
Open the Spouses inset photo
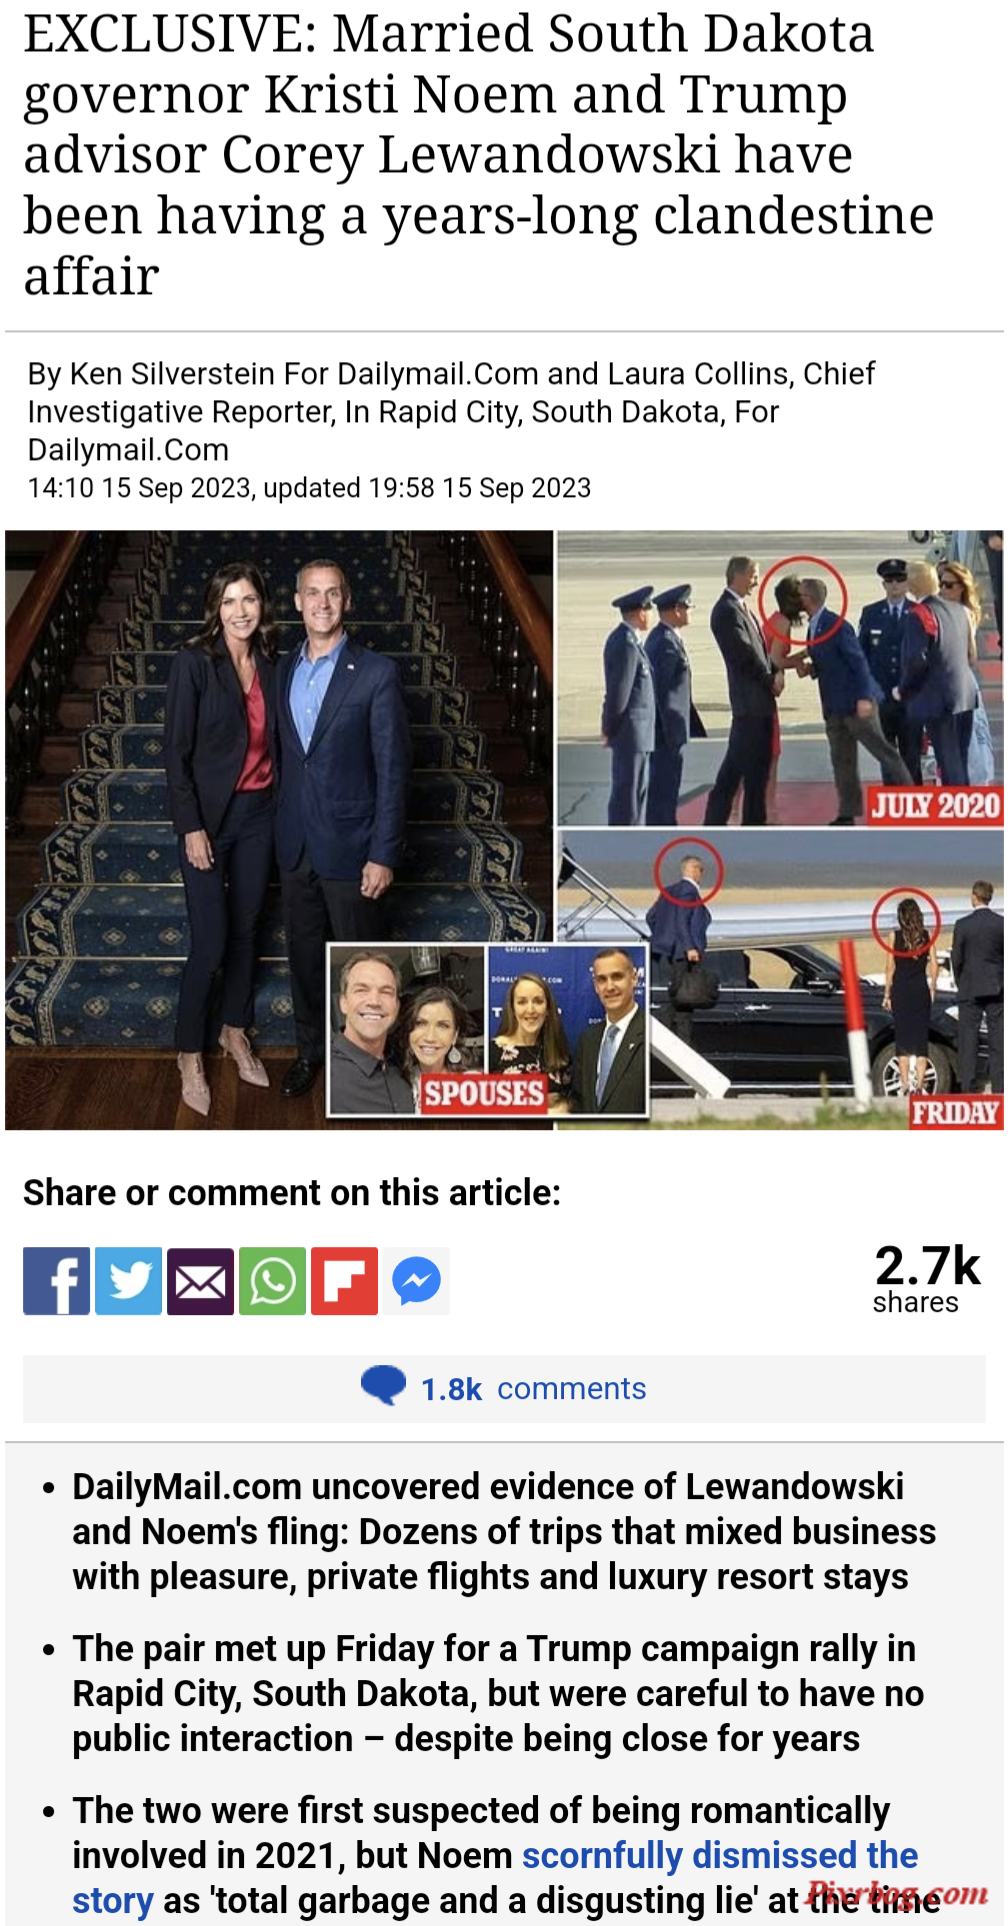click(x=488, y=1030)
